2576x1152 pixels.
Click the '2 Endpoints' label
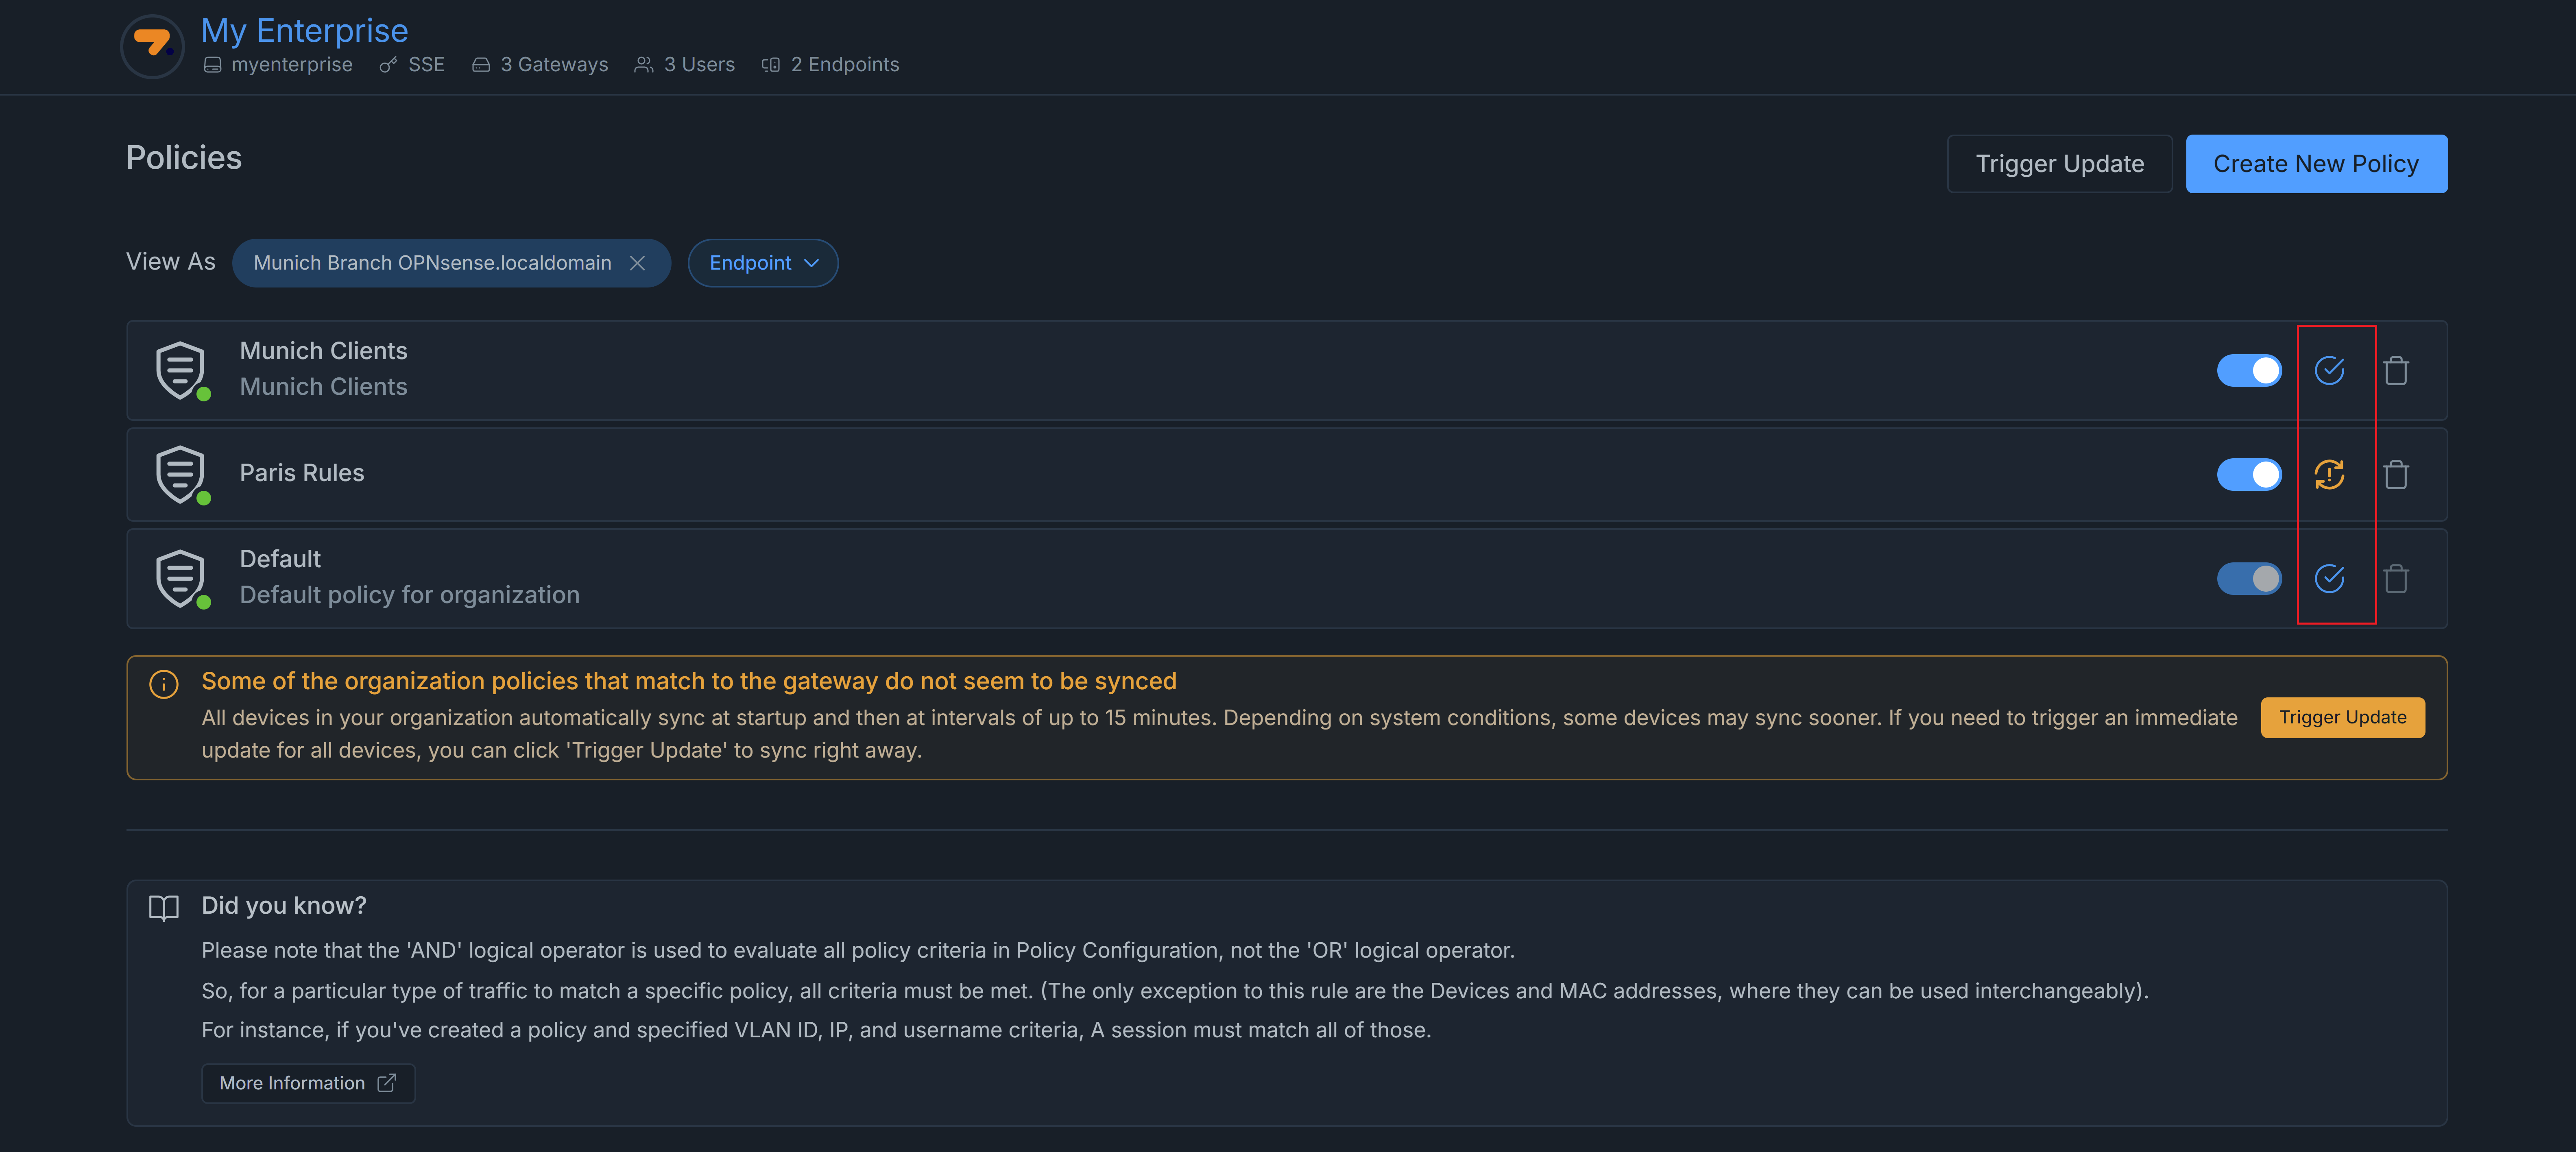[845, 65]
